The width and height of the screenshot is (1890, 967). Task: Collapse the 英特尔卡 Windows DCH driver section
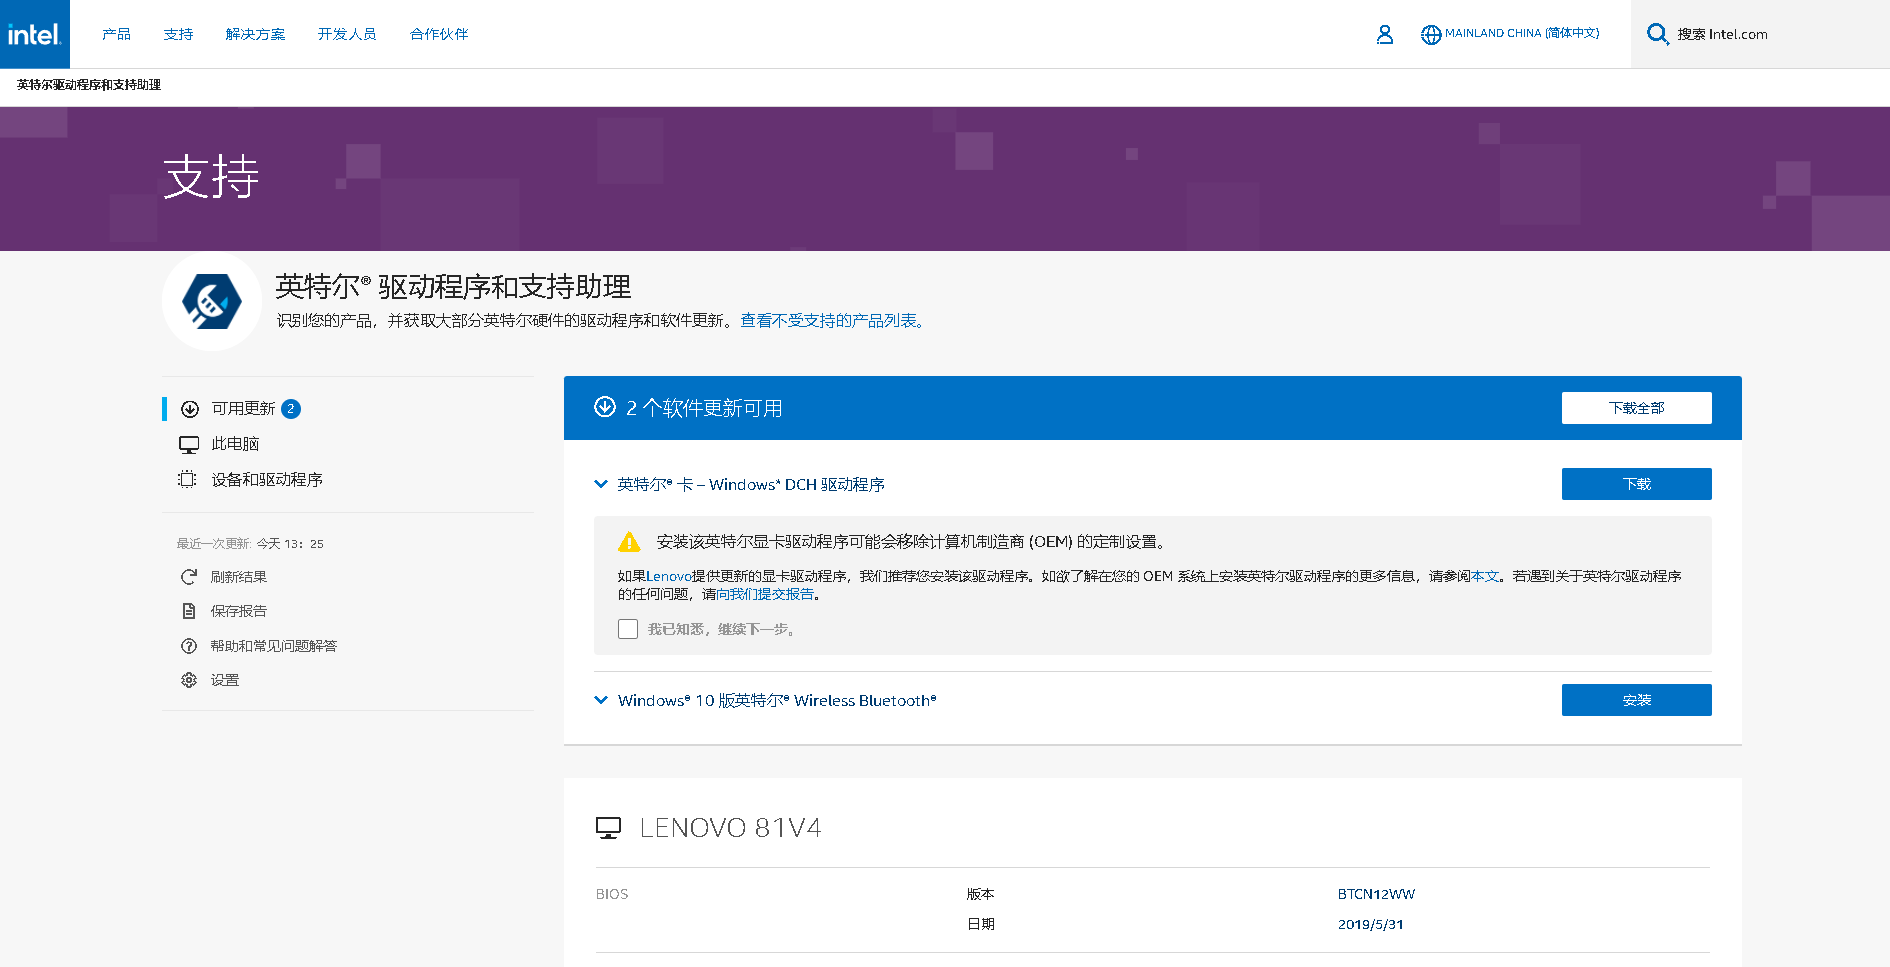tap(601, 484)
